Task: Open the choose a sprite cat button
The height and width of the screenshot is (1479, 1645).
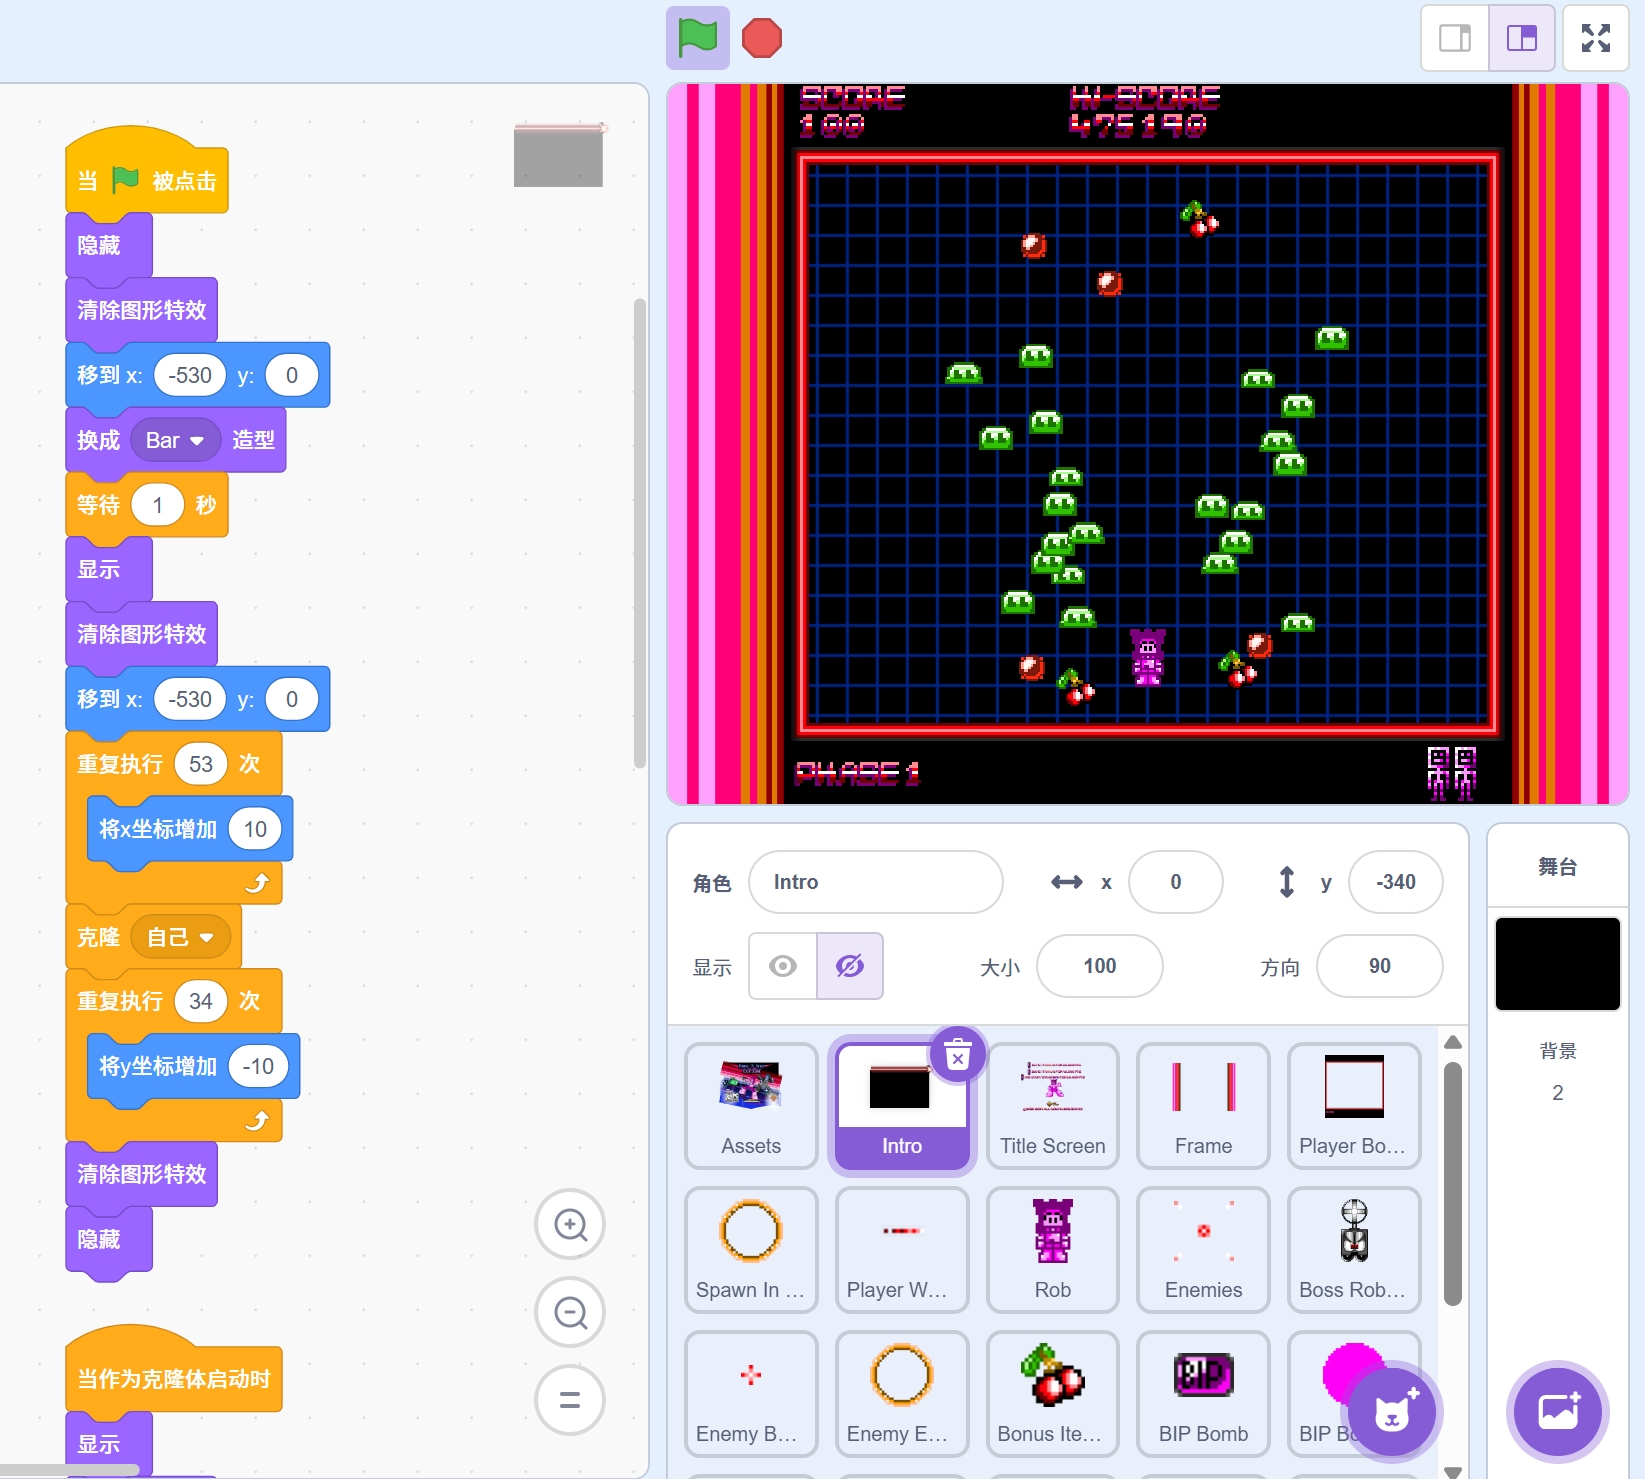Action: click(1391, 1412)
